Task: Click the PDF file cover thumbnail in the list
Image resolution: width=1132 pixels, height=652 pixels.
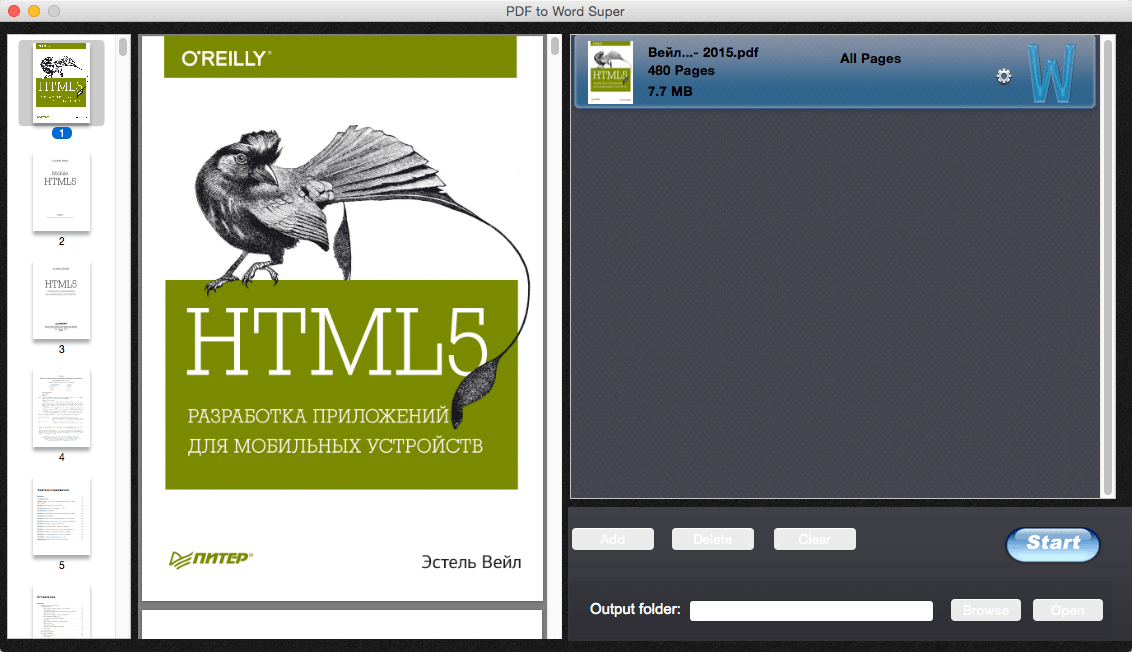Action: [x=610, y=72]
